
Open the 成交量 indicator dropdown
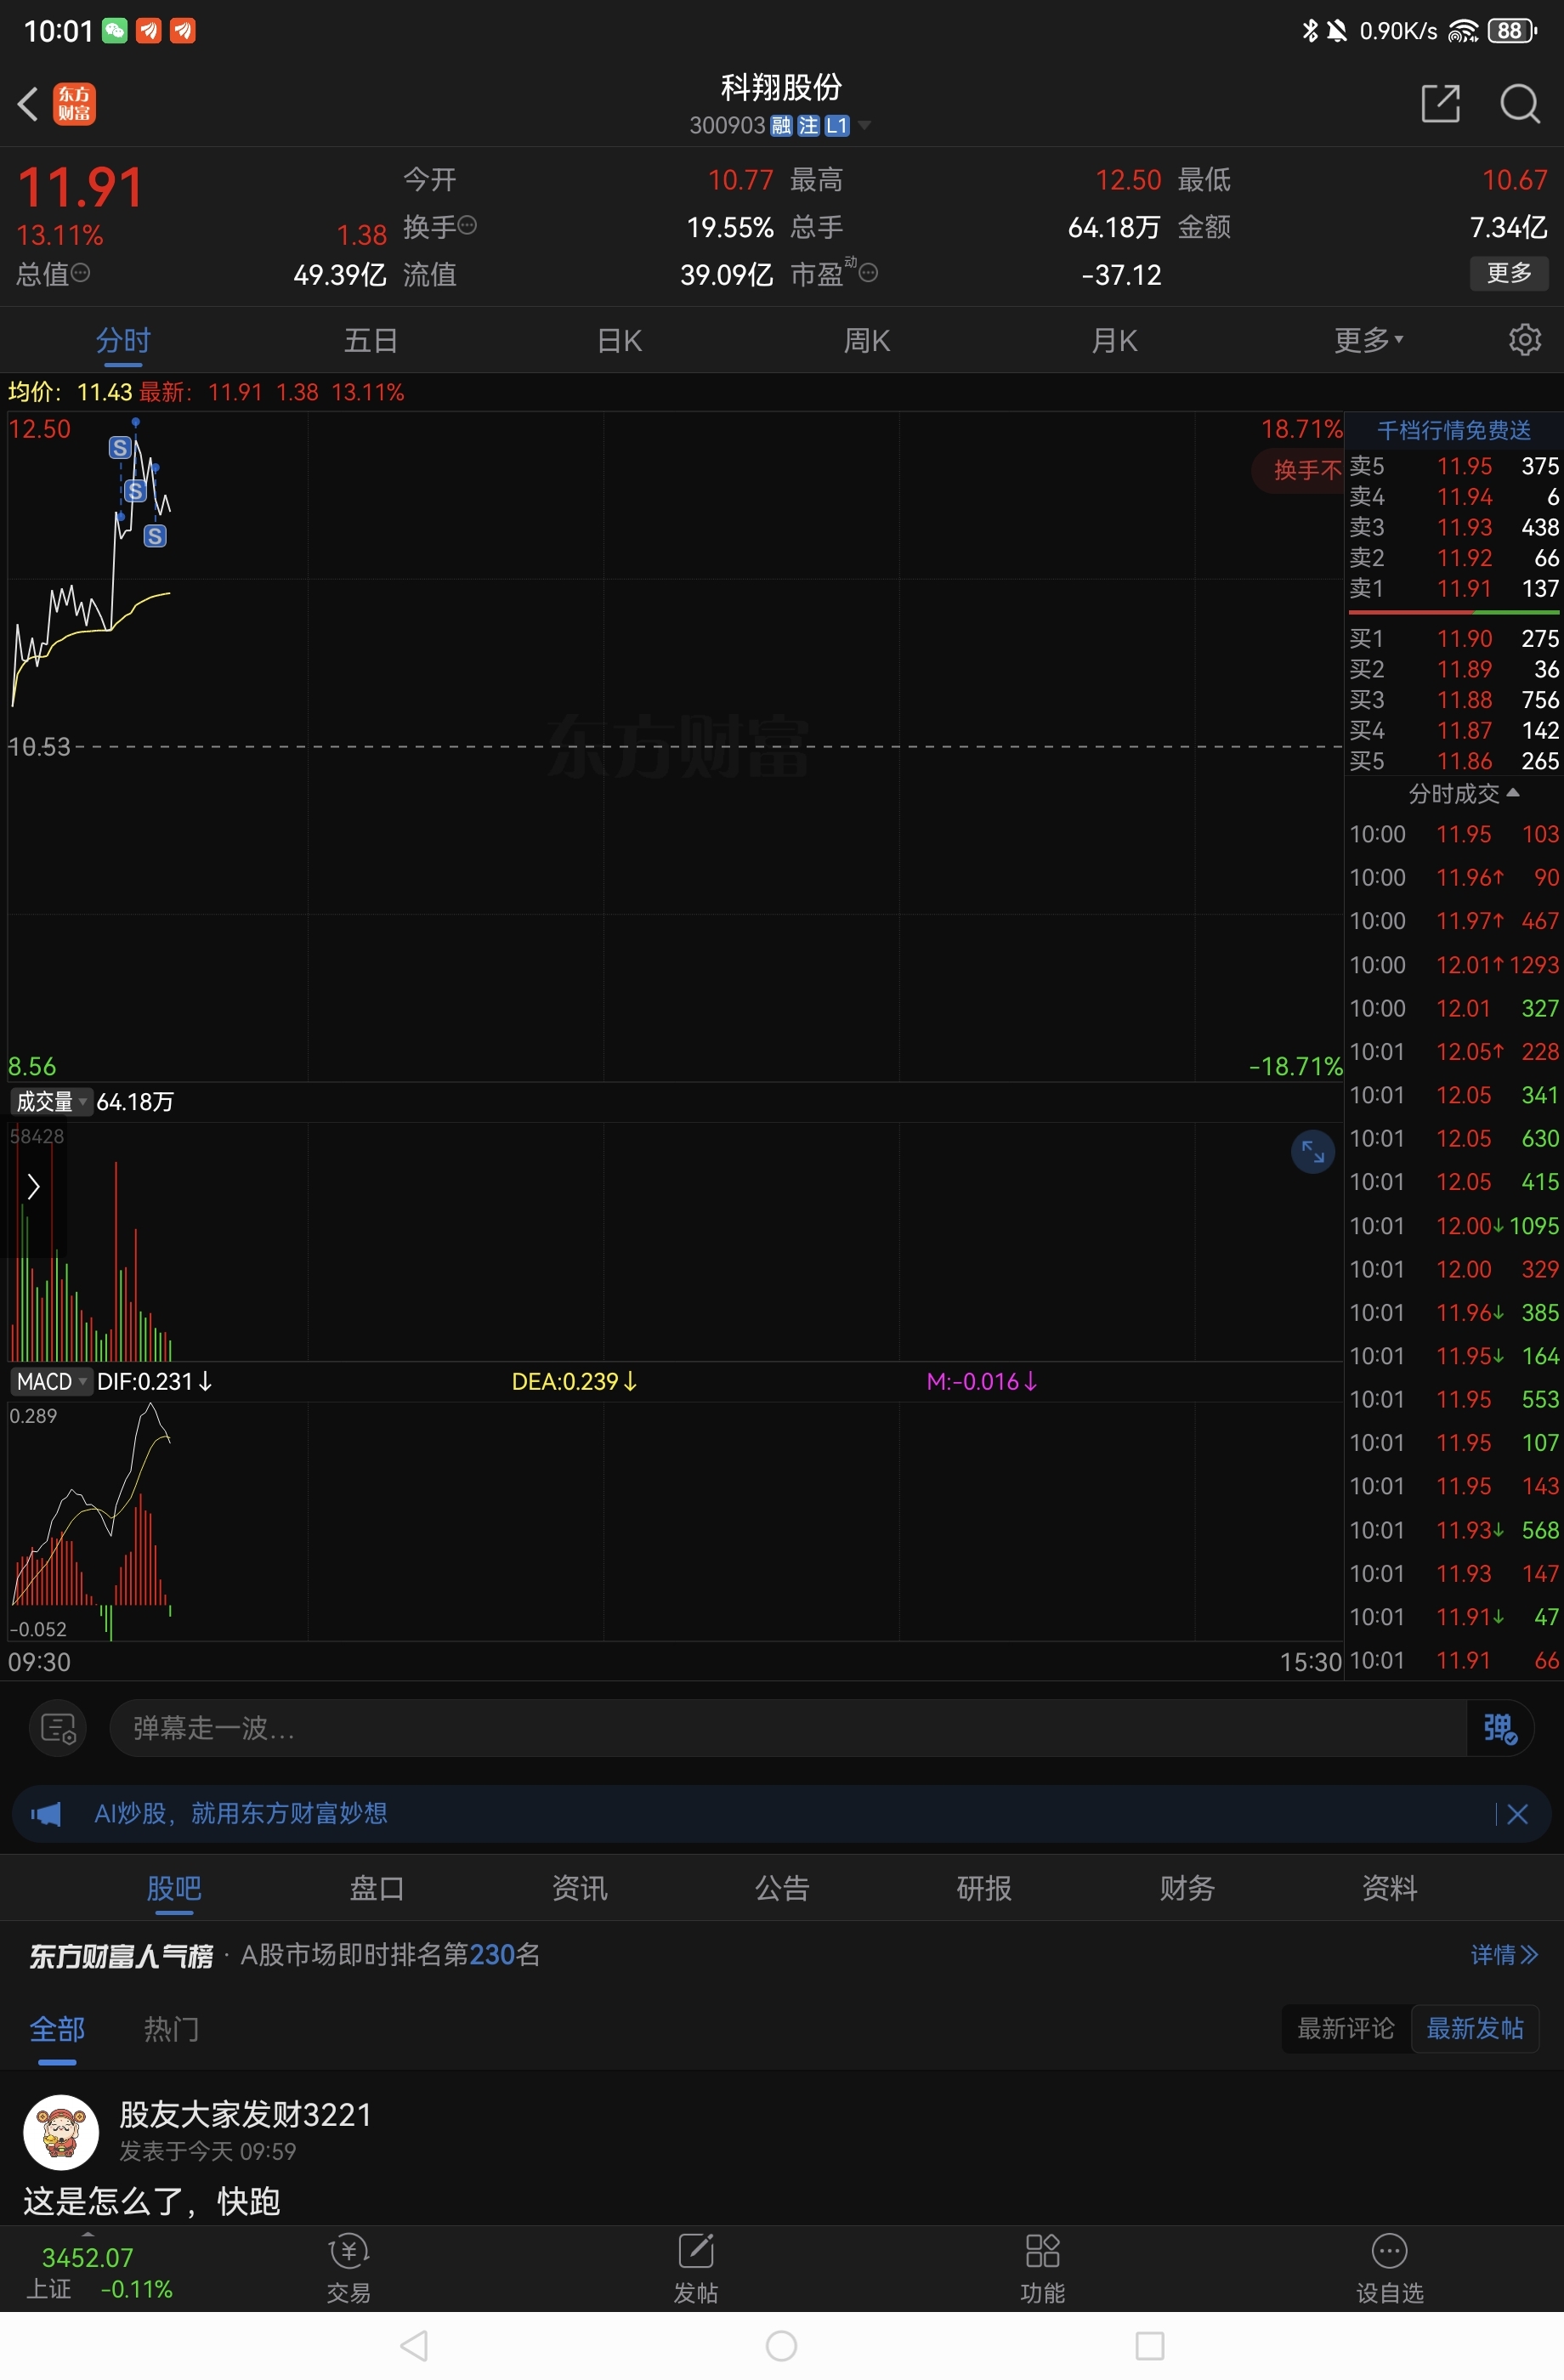coord(50,1101)
